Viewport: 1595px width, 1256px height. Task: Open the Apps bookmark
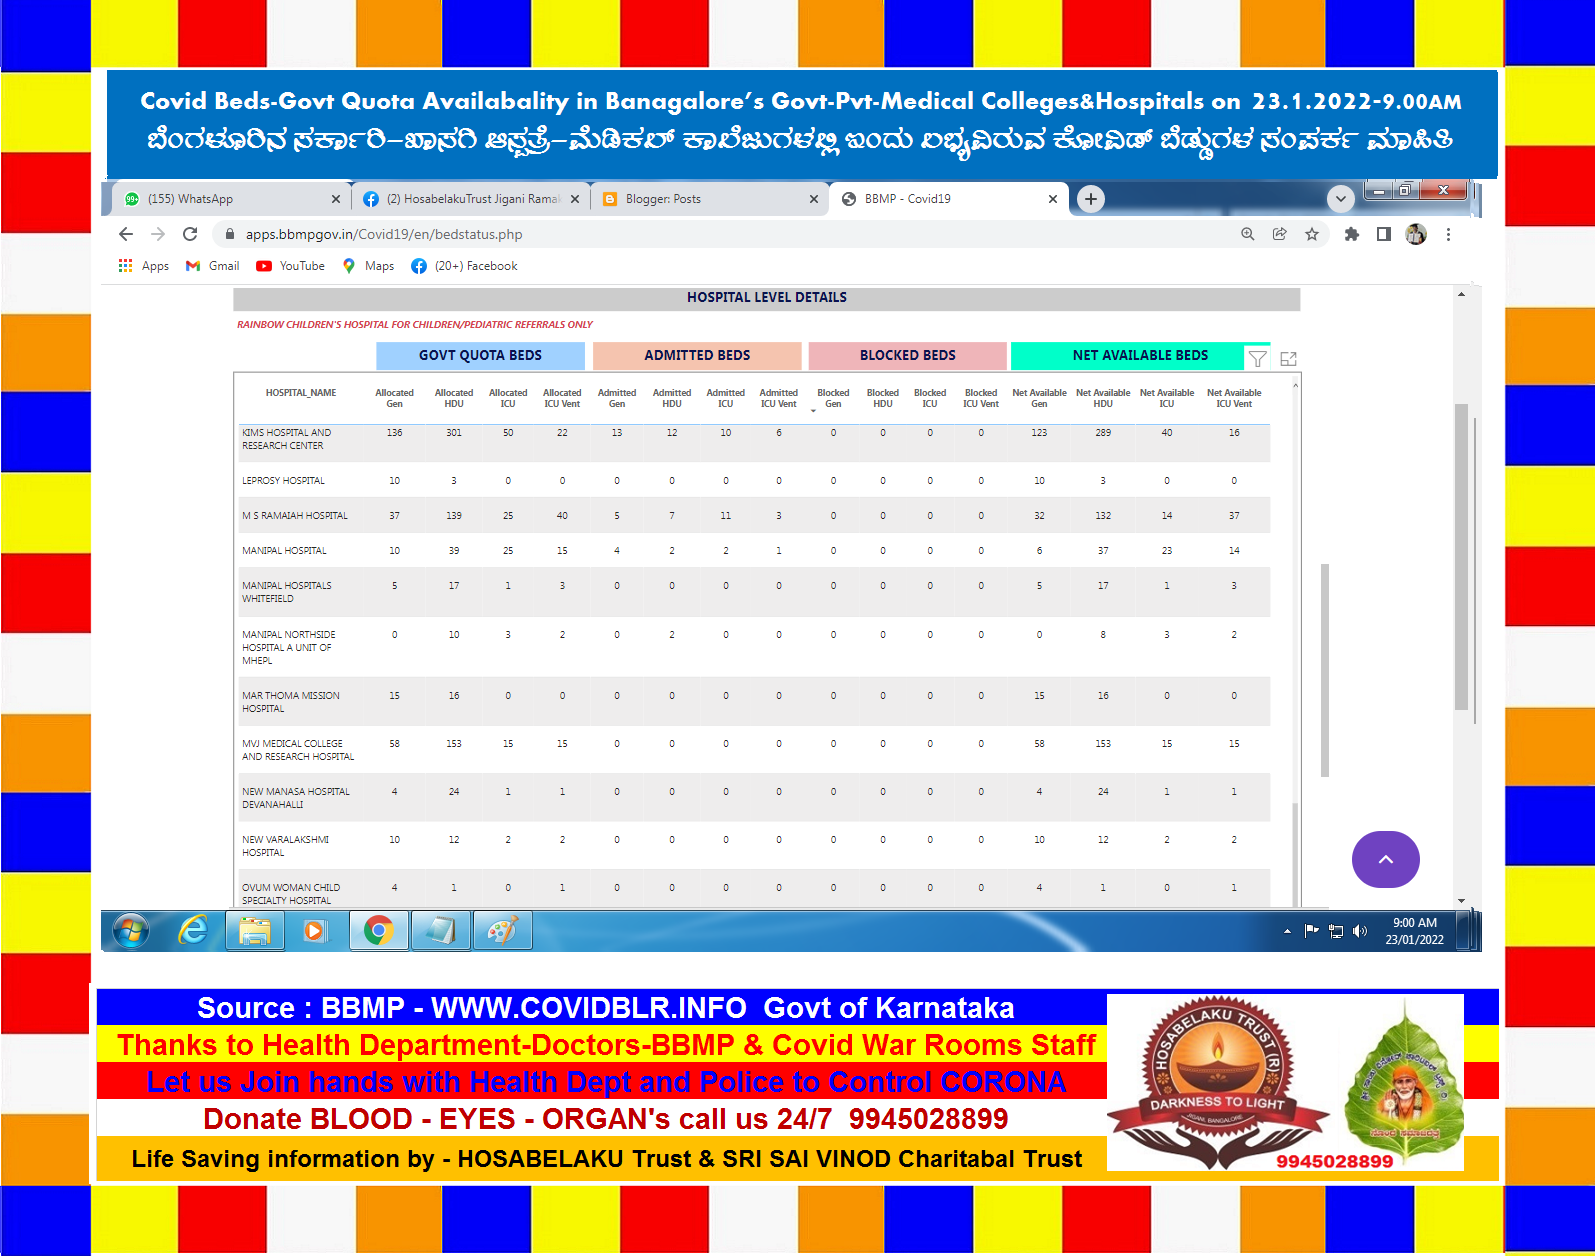(x=144, y=266)
